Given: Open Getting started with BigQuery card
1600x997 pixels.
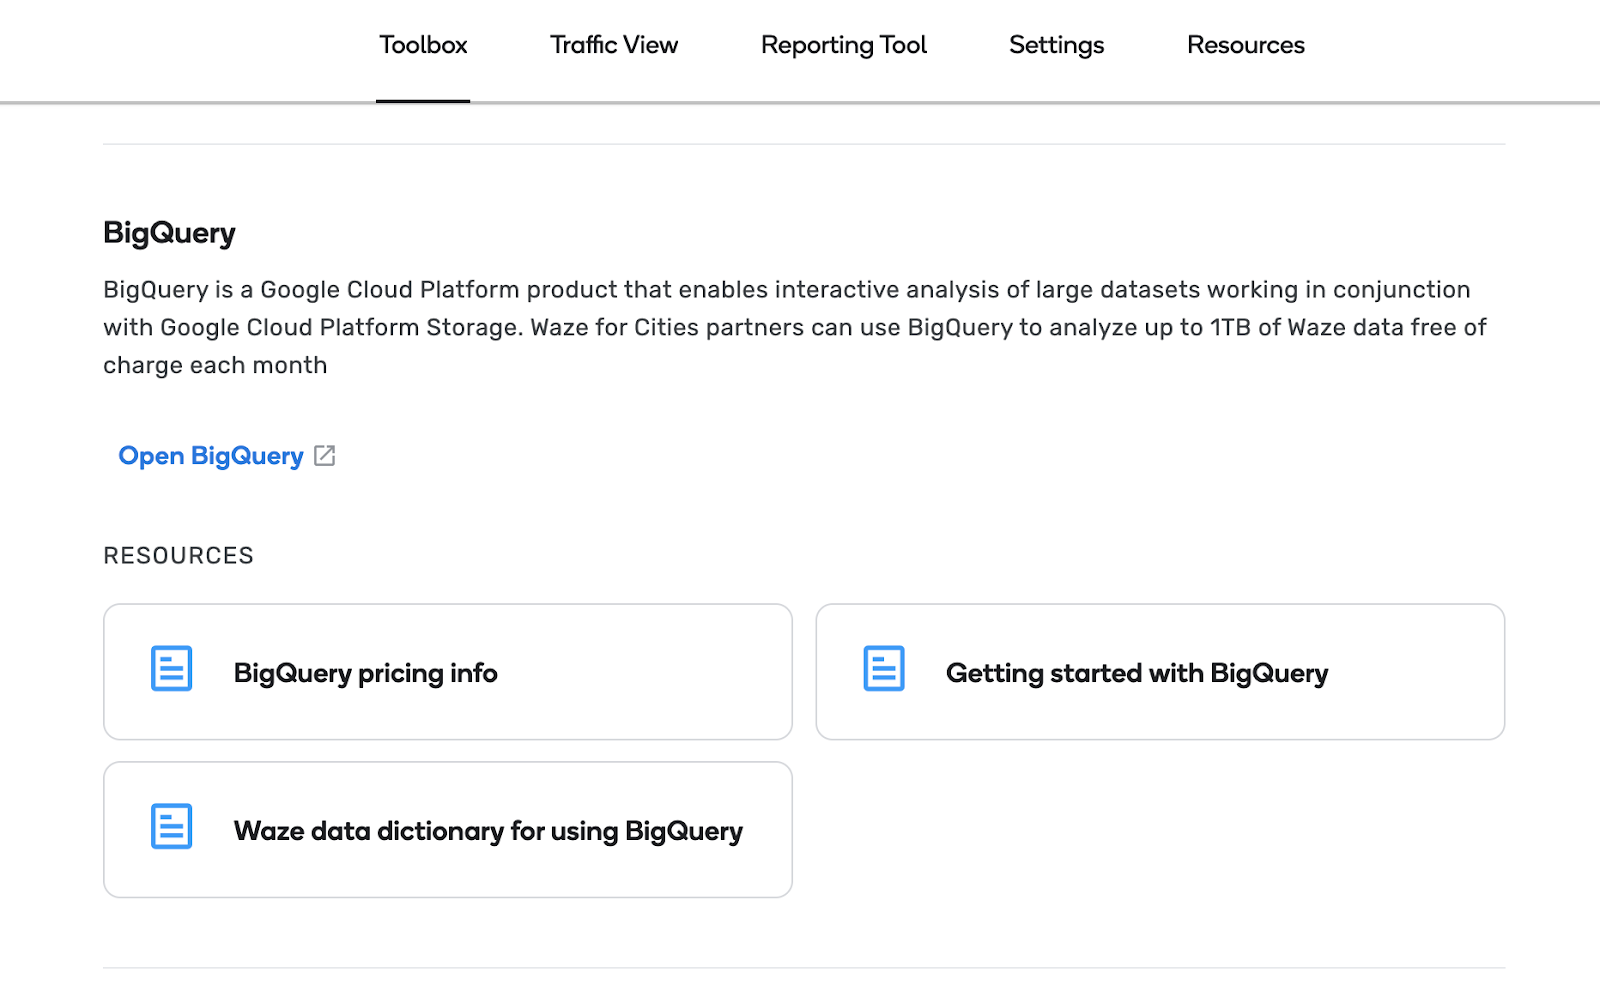Looking at the screenshot, I should coord(1160,672).
